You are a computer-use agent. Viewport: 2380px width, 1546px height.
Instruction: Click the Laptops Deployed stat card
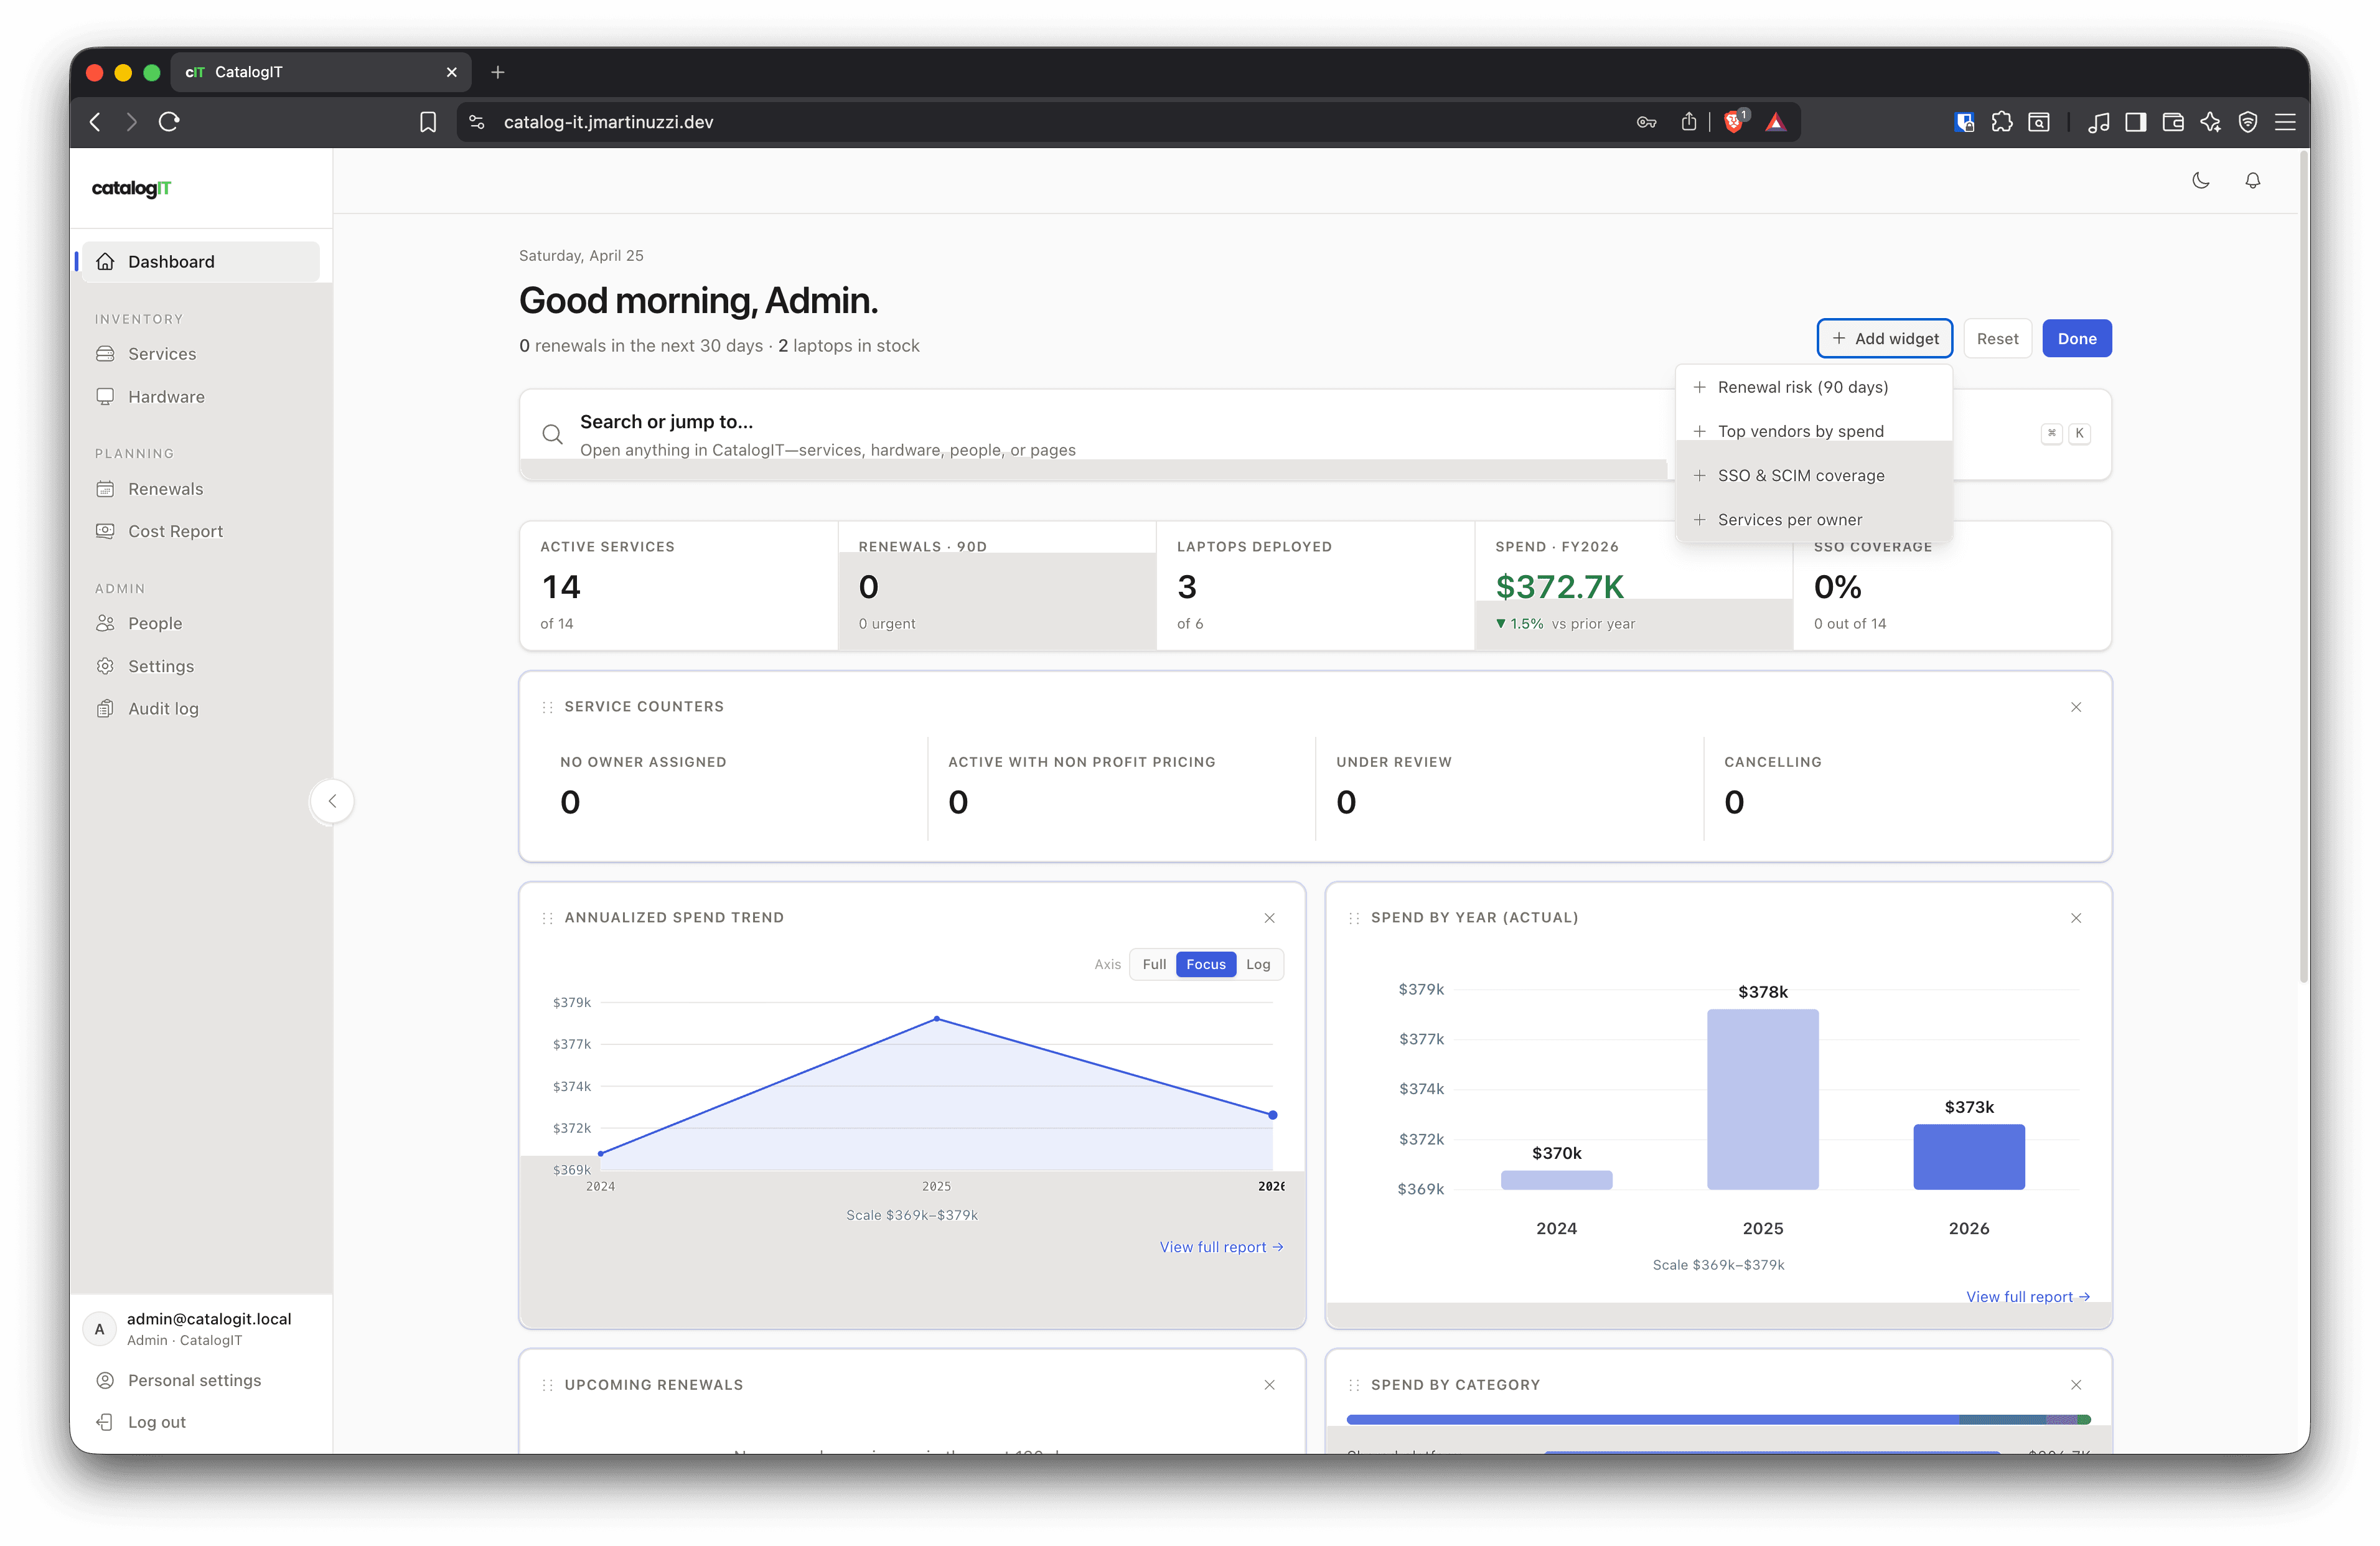pyautogui.click(x=1315, y=586)
